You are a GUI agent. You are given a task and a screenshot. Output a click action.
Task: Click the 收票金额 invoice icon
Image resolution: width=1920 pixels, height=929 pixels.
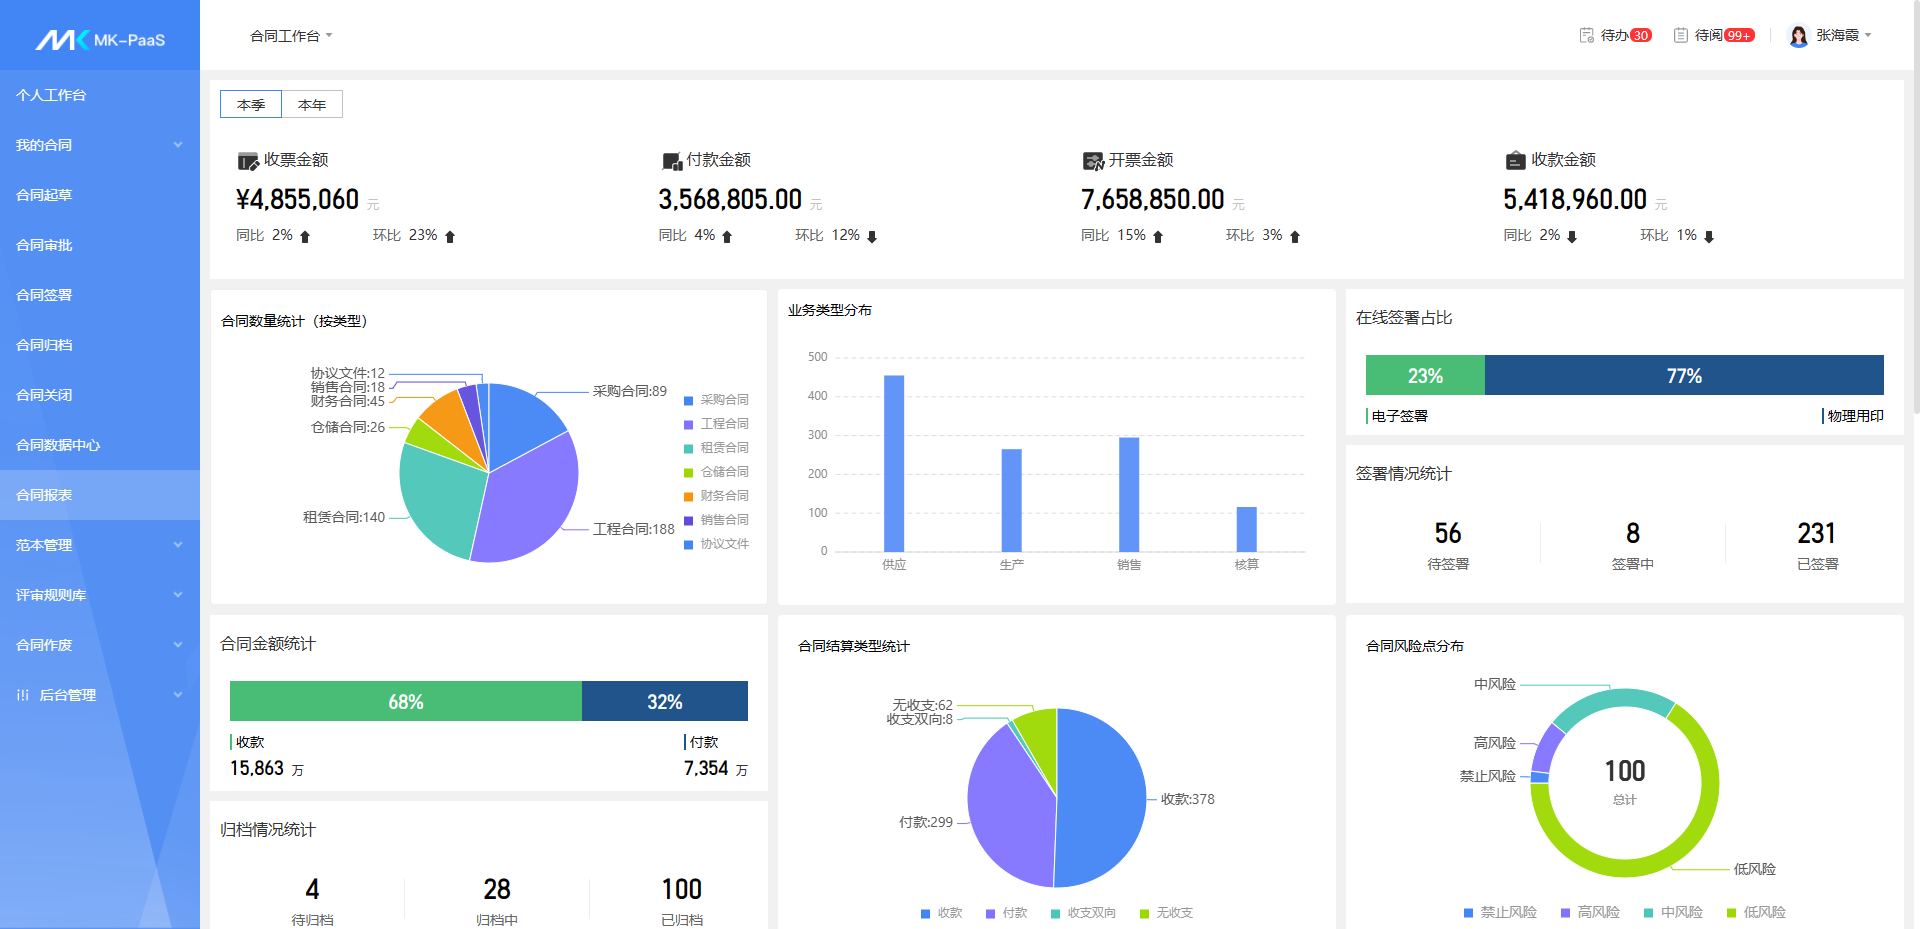coord(247,161)
